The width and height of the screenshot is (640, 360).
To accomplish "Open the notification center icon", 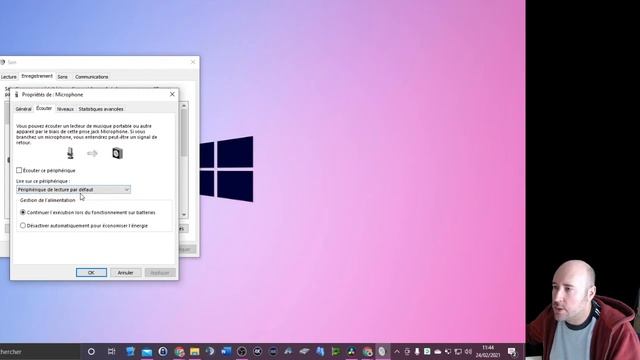I will [512, 351].
